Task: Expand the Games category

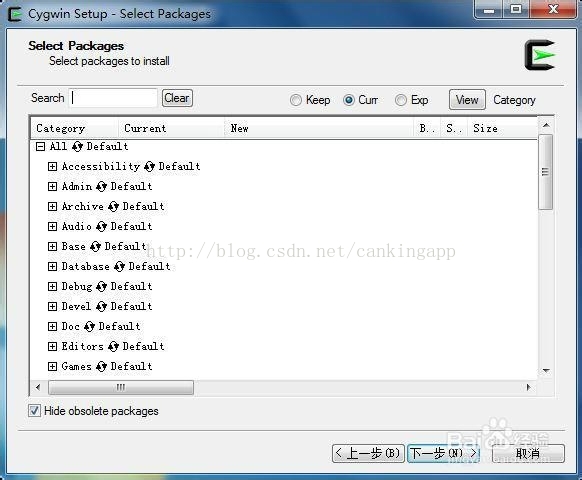Action: pyautogui.click(x=52, y=367)
